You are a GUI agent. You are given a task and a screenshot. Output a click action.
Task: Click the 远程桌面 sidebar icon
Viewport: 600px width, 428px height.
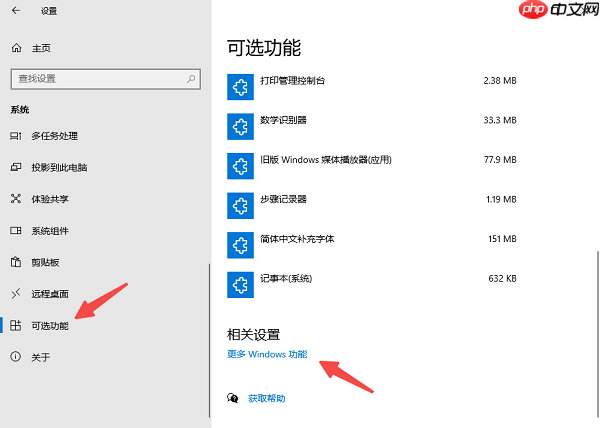point(16,294)
